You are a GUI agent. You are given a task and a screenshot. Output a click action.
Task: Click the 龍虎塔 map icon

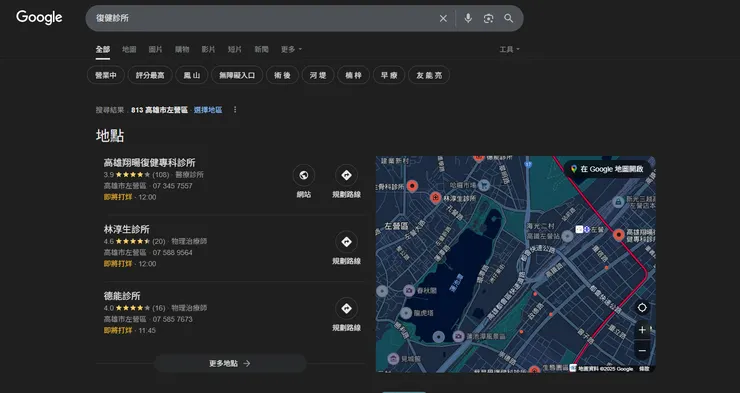point(406,312)
